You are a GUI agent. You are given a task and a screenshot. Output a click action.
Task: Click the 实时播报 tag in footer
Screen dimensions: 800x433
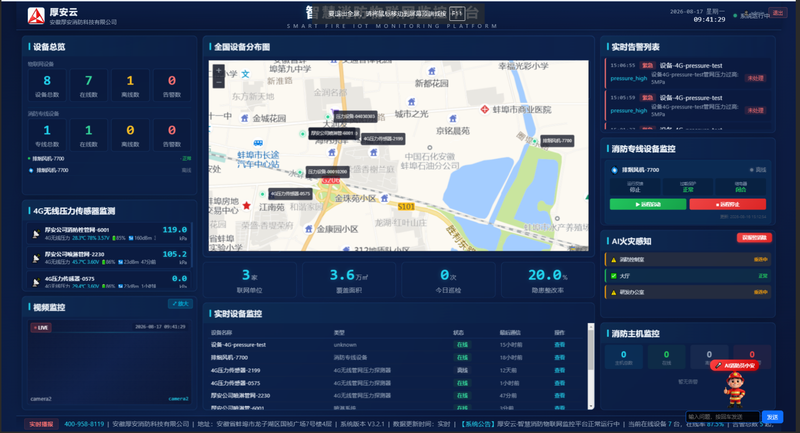(41, 424)
